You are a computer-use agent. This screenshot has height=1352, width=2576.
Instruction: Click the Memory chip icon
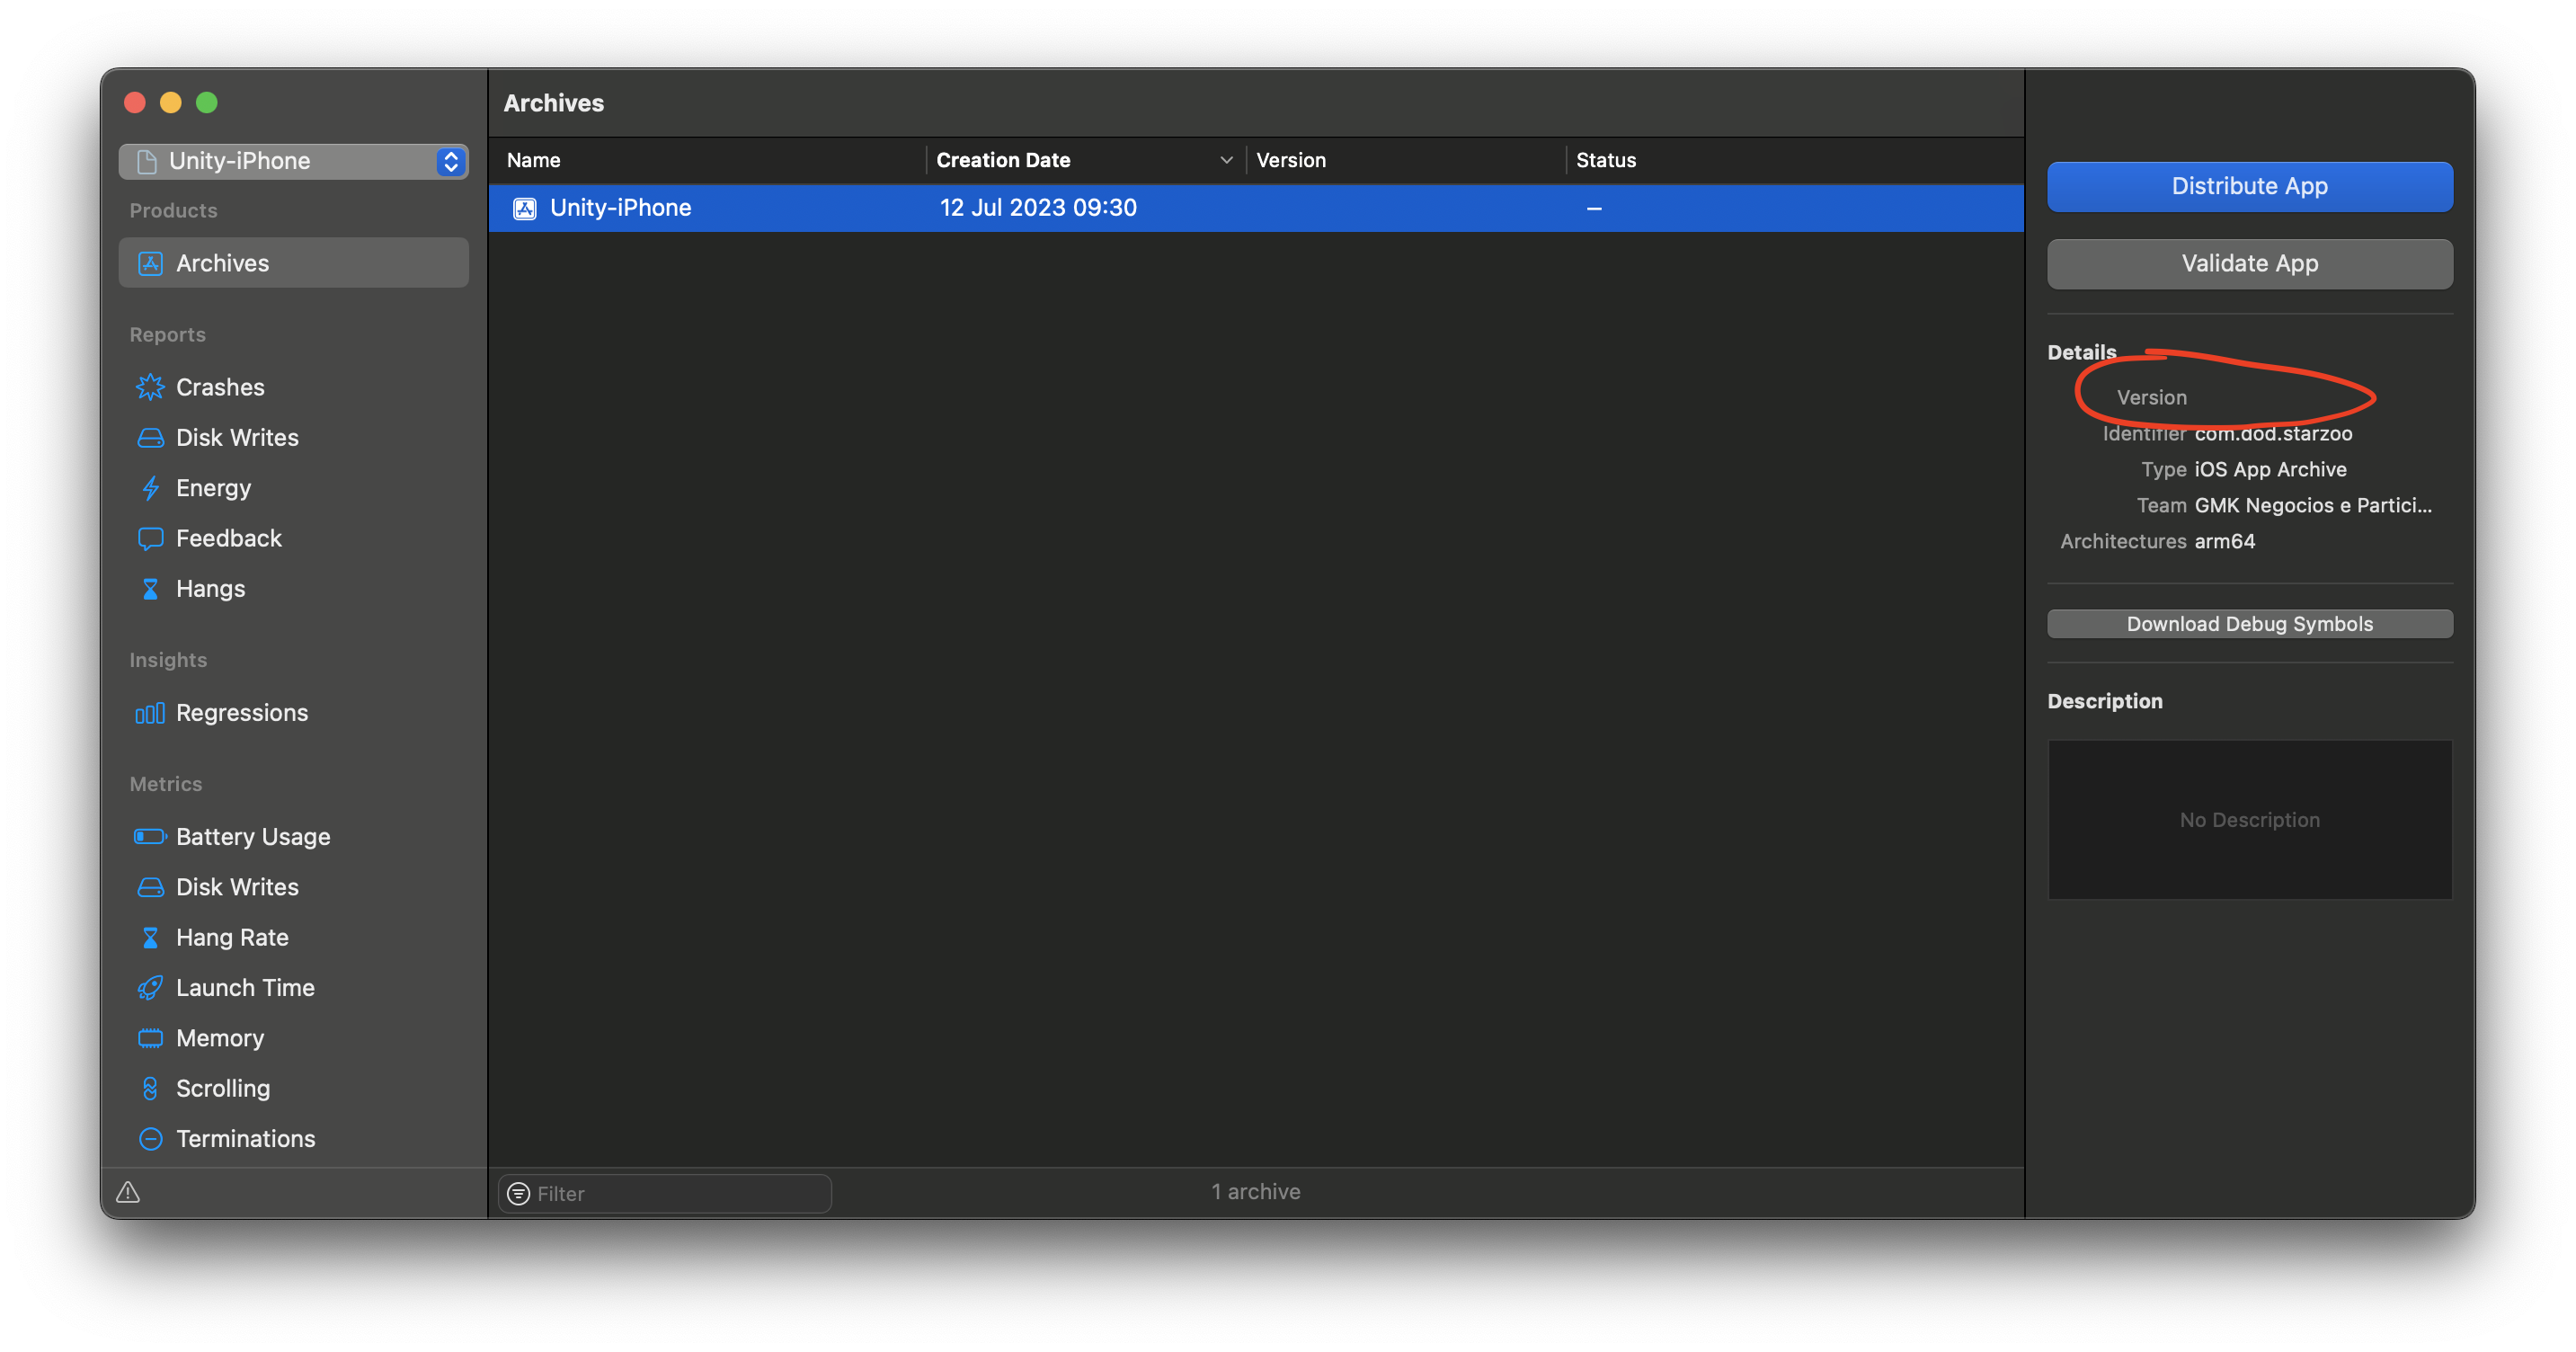point(150,1038)
